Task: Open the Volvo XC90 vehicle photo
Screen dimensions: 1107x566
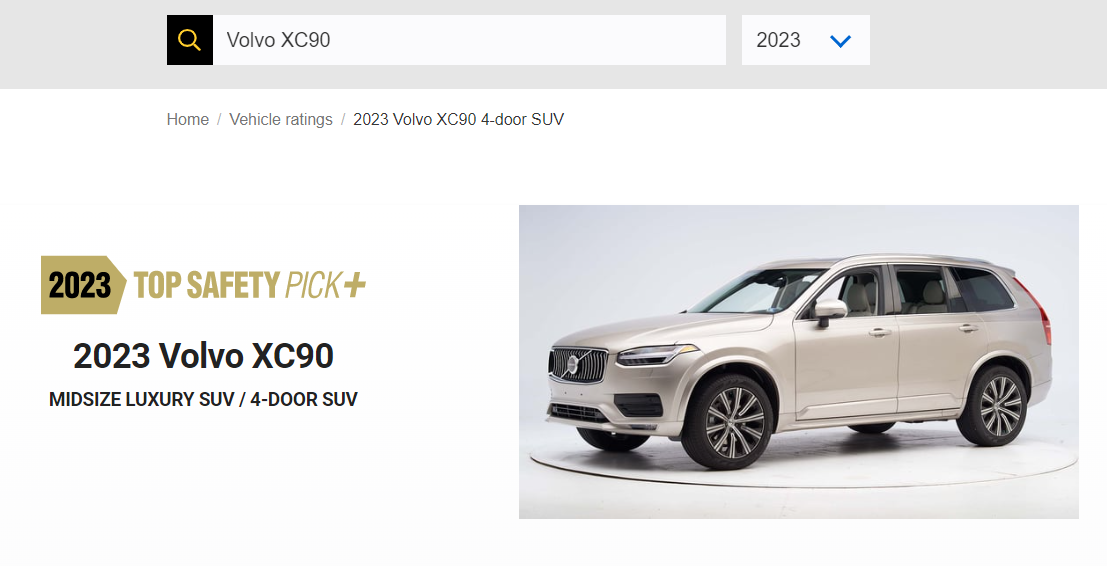Action: [798, 362]
